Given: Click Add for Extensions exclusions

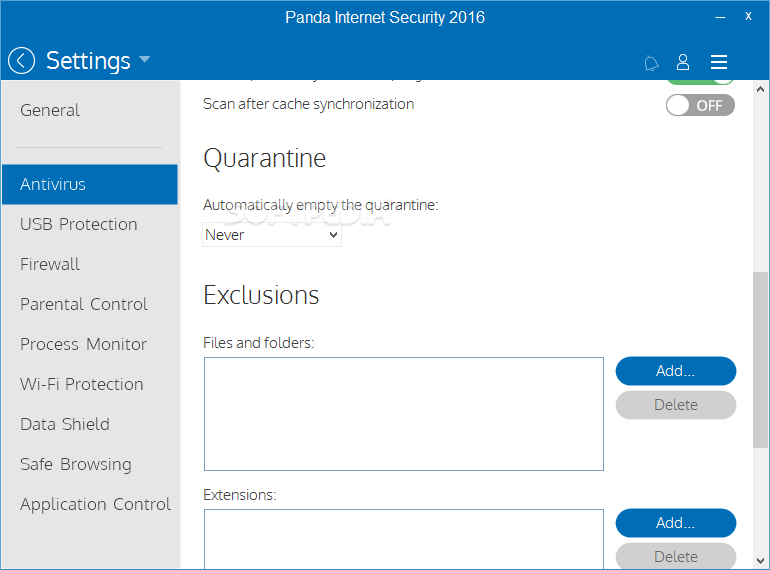Looking at the screenshot, I should [676, 523].
